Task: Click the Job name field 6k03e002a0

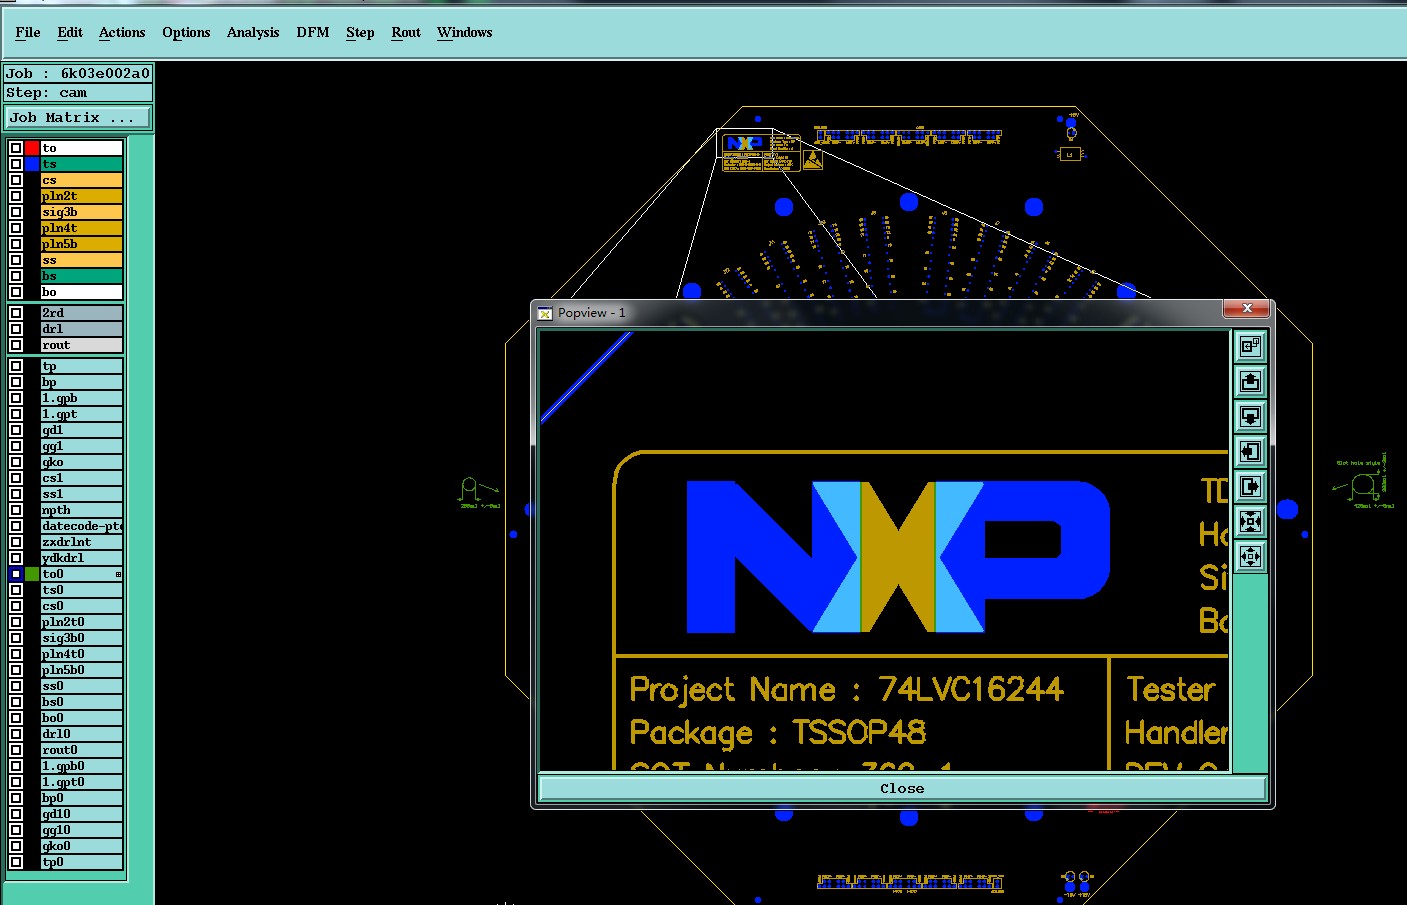Action: (x=78, y=73)
